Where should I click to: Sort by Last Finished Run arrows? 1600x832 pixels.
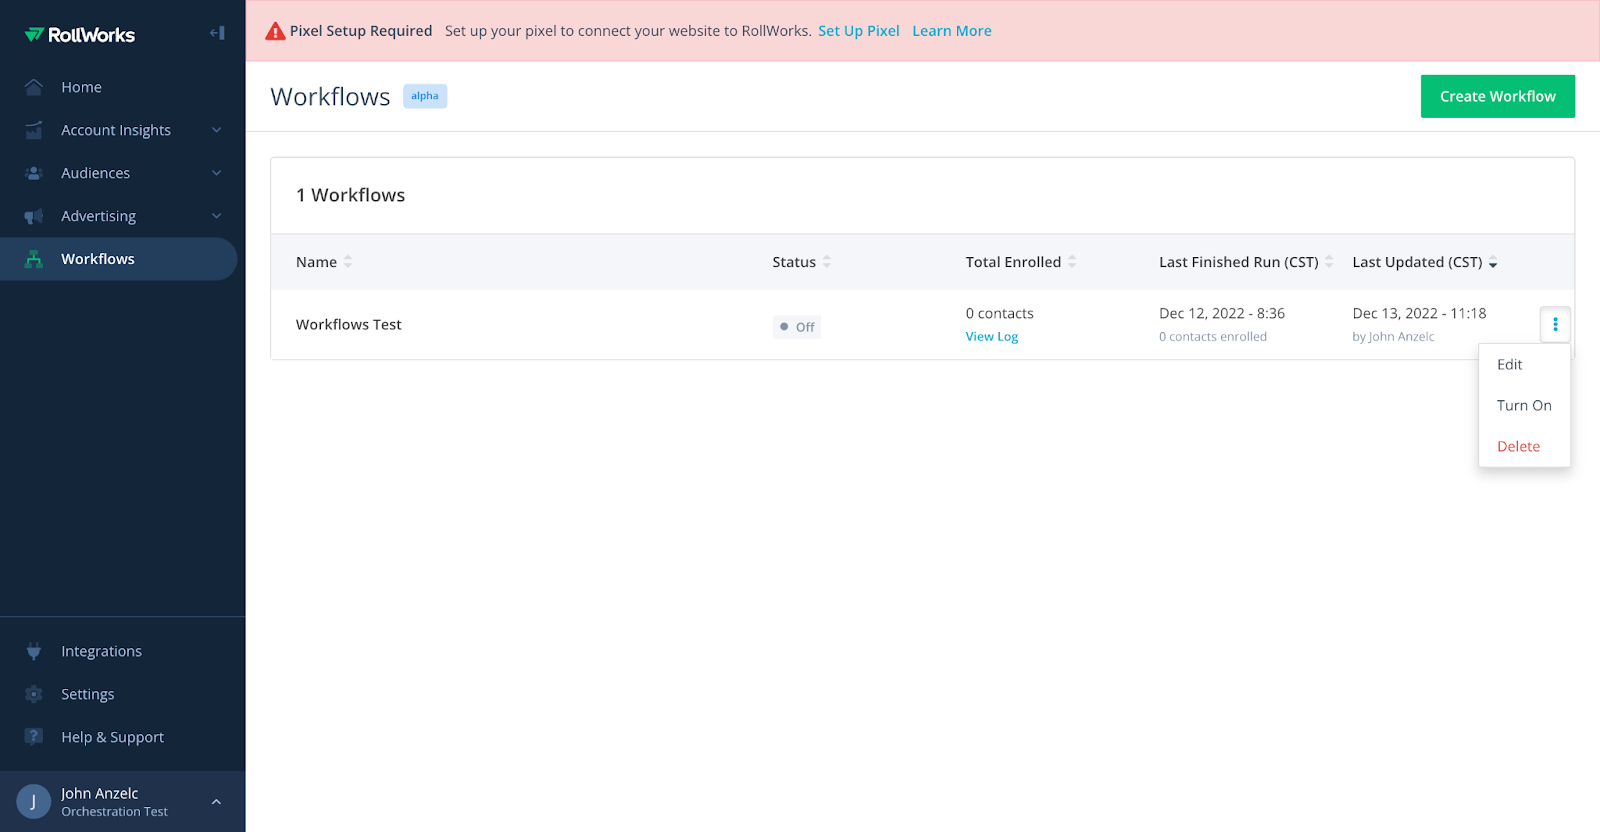(x=1329, y=262)
